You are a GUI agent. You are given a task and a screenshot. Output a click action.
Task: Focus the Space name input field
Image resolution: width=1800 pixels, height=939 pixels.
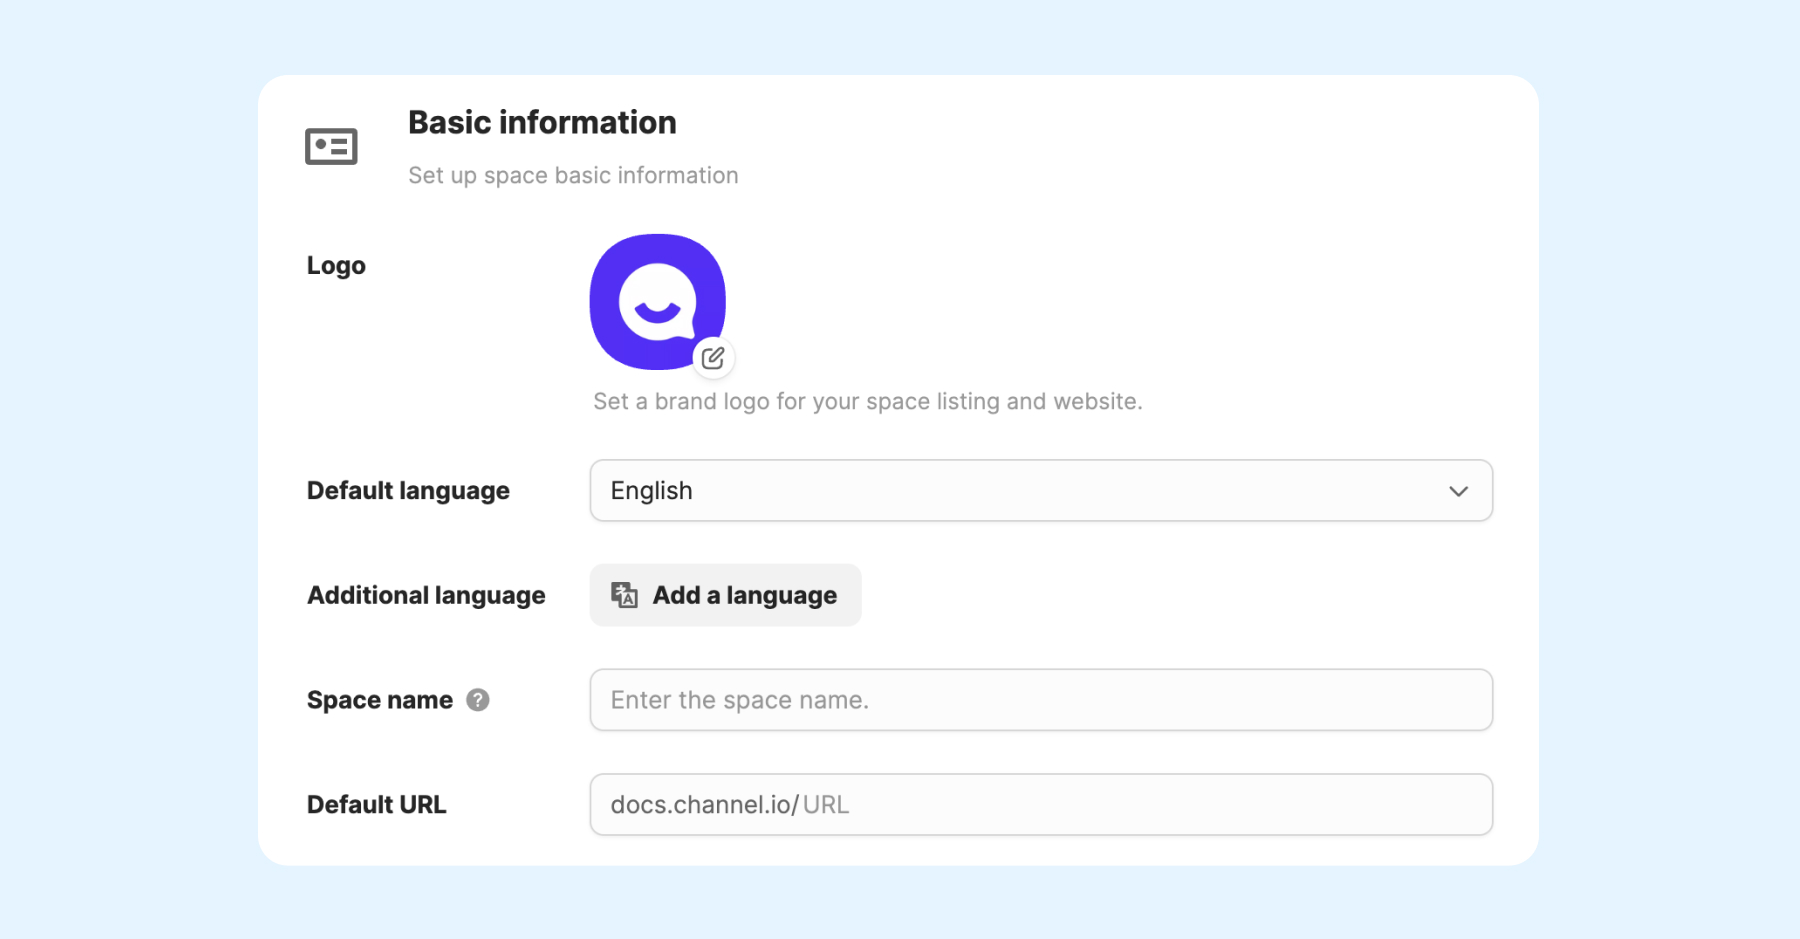(1040, 700)
